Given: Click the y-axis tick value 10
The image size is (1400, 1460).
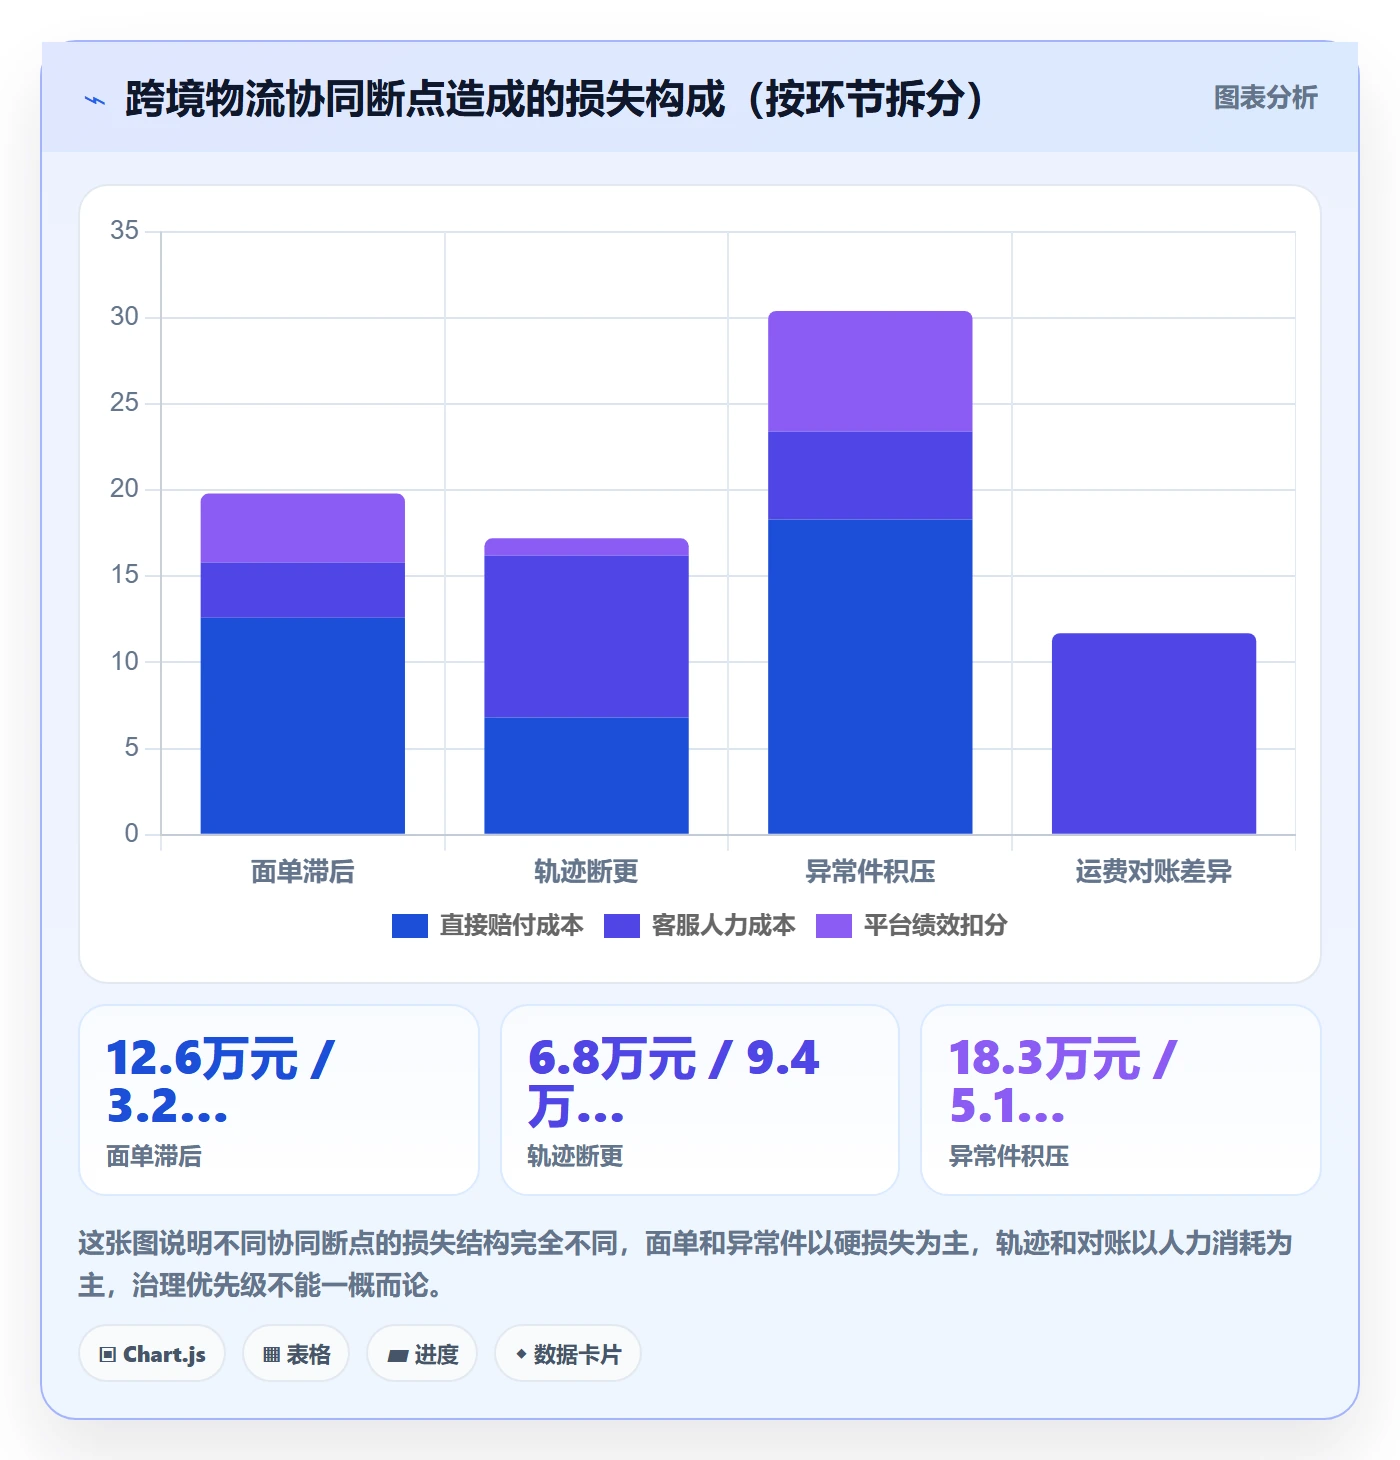Looking at the screenshot, I should pyautogui.click(x=125, y=662).
